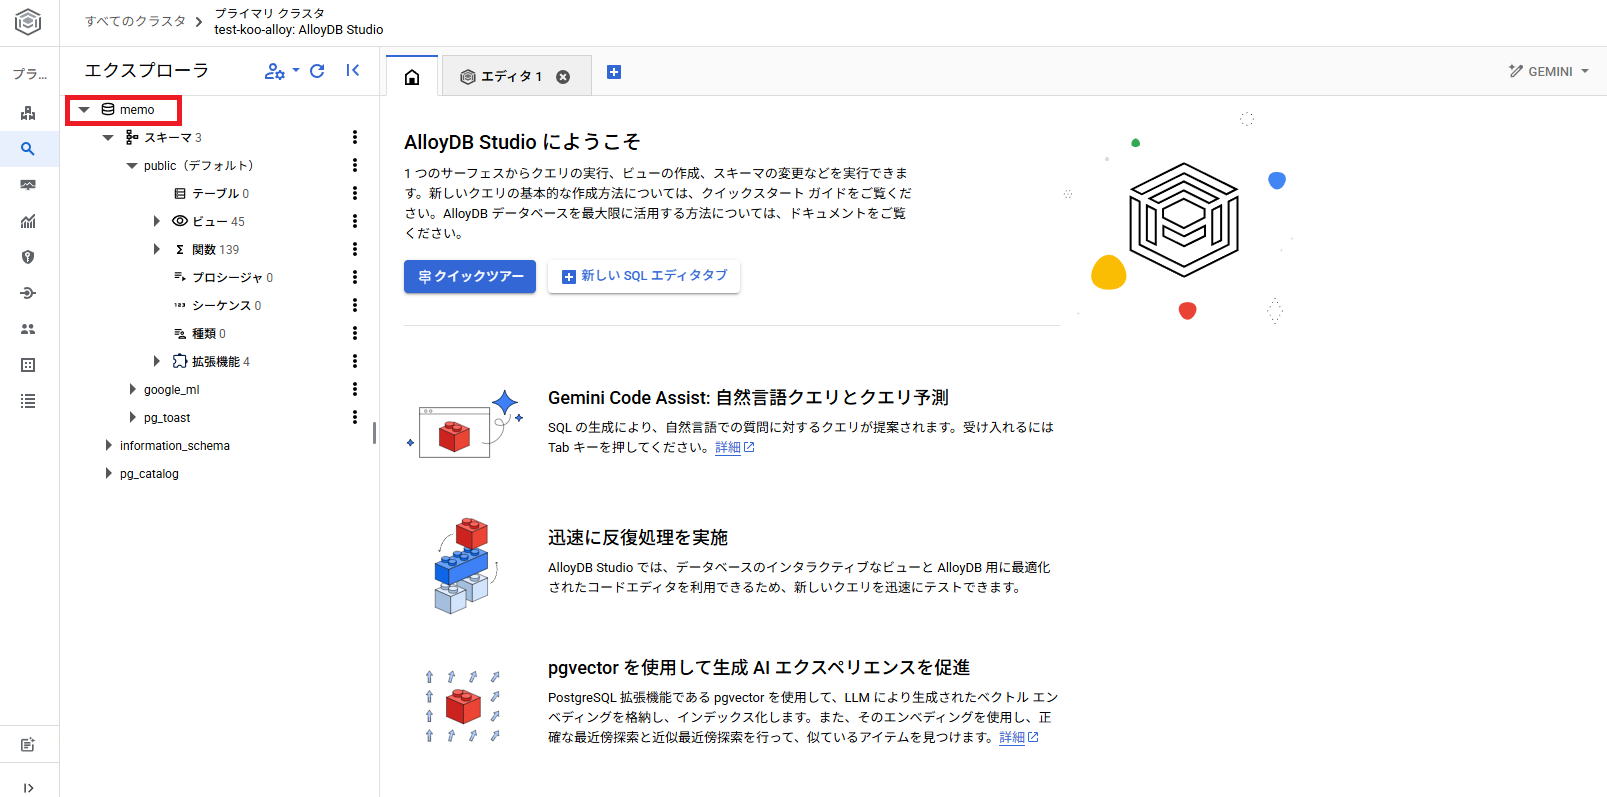The width and height of the screenshot is (1607, 797).
Task: Select the テーブル 0 tree row
Action: pos(220,193)
